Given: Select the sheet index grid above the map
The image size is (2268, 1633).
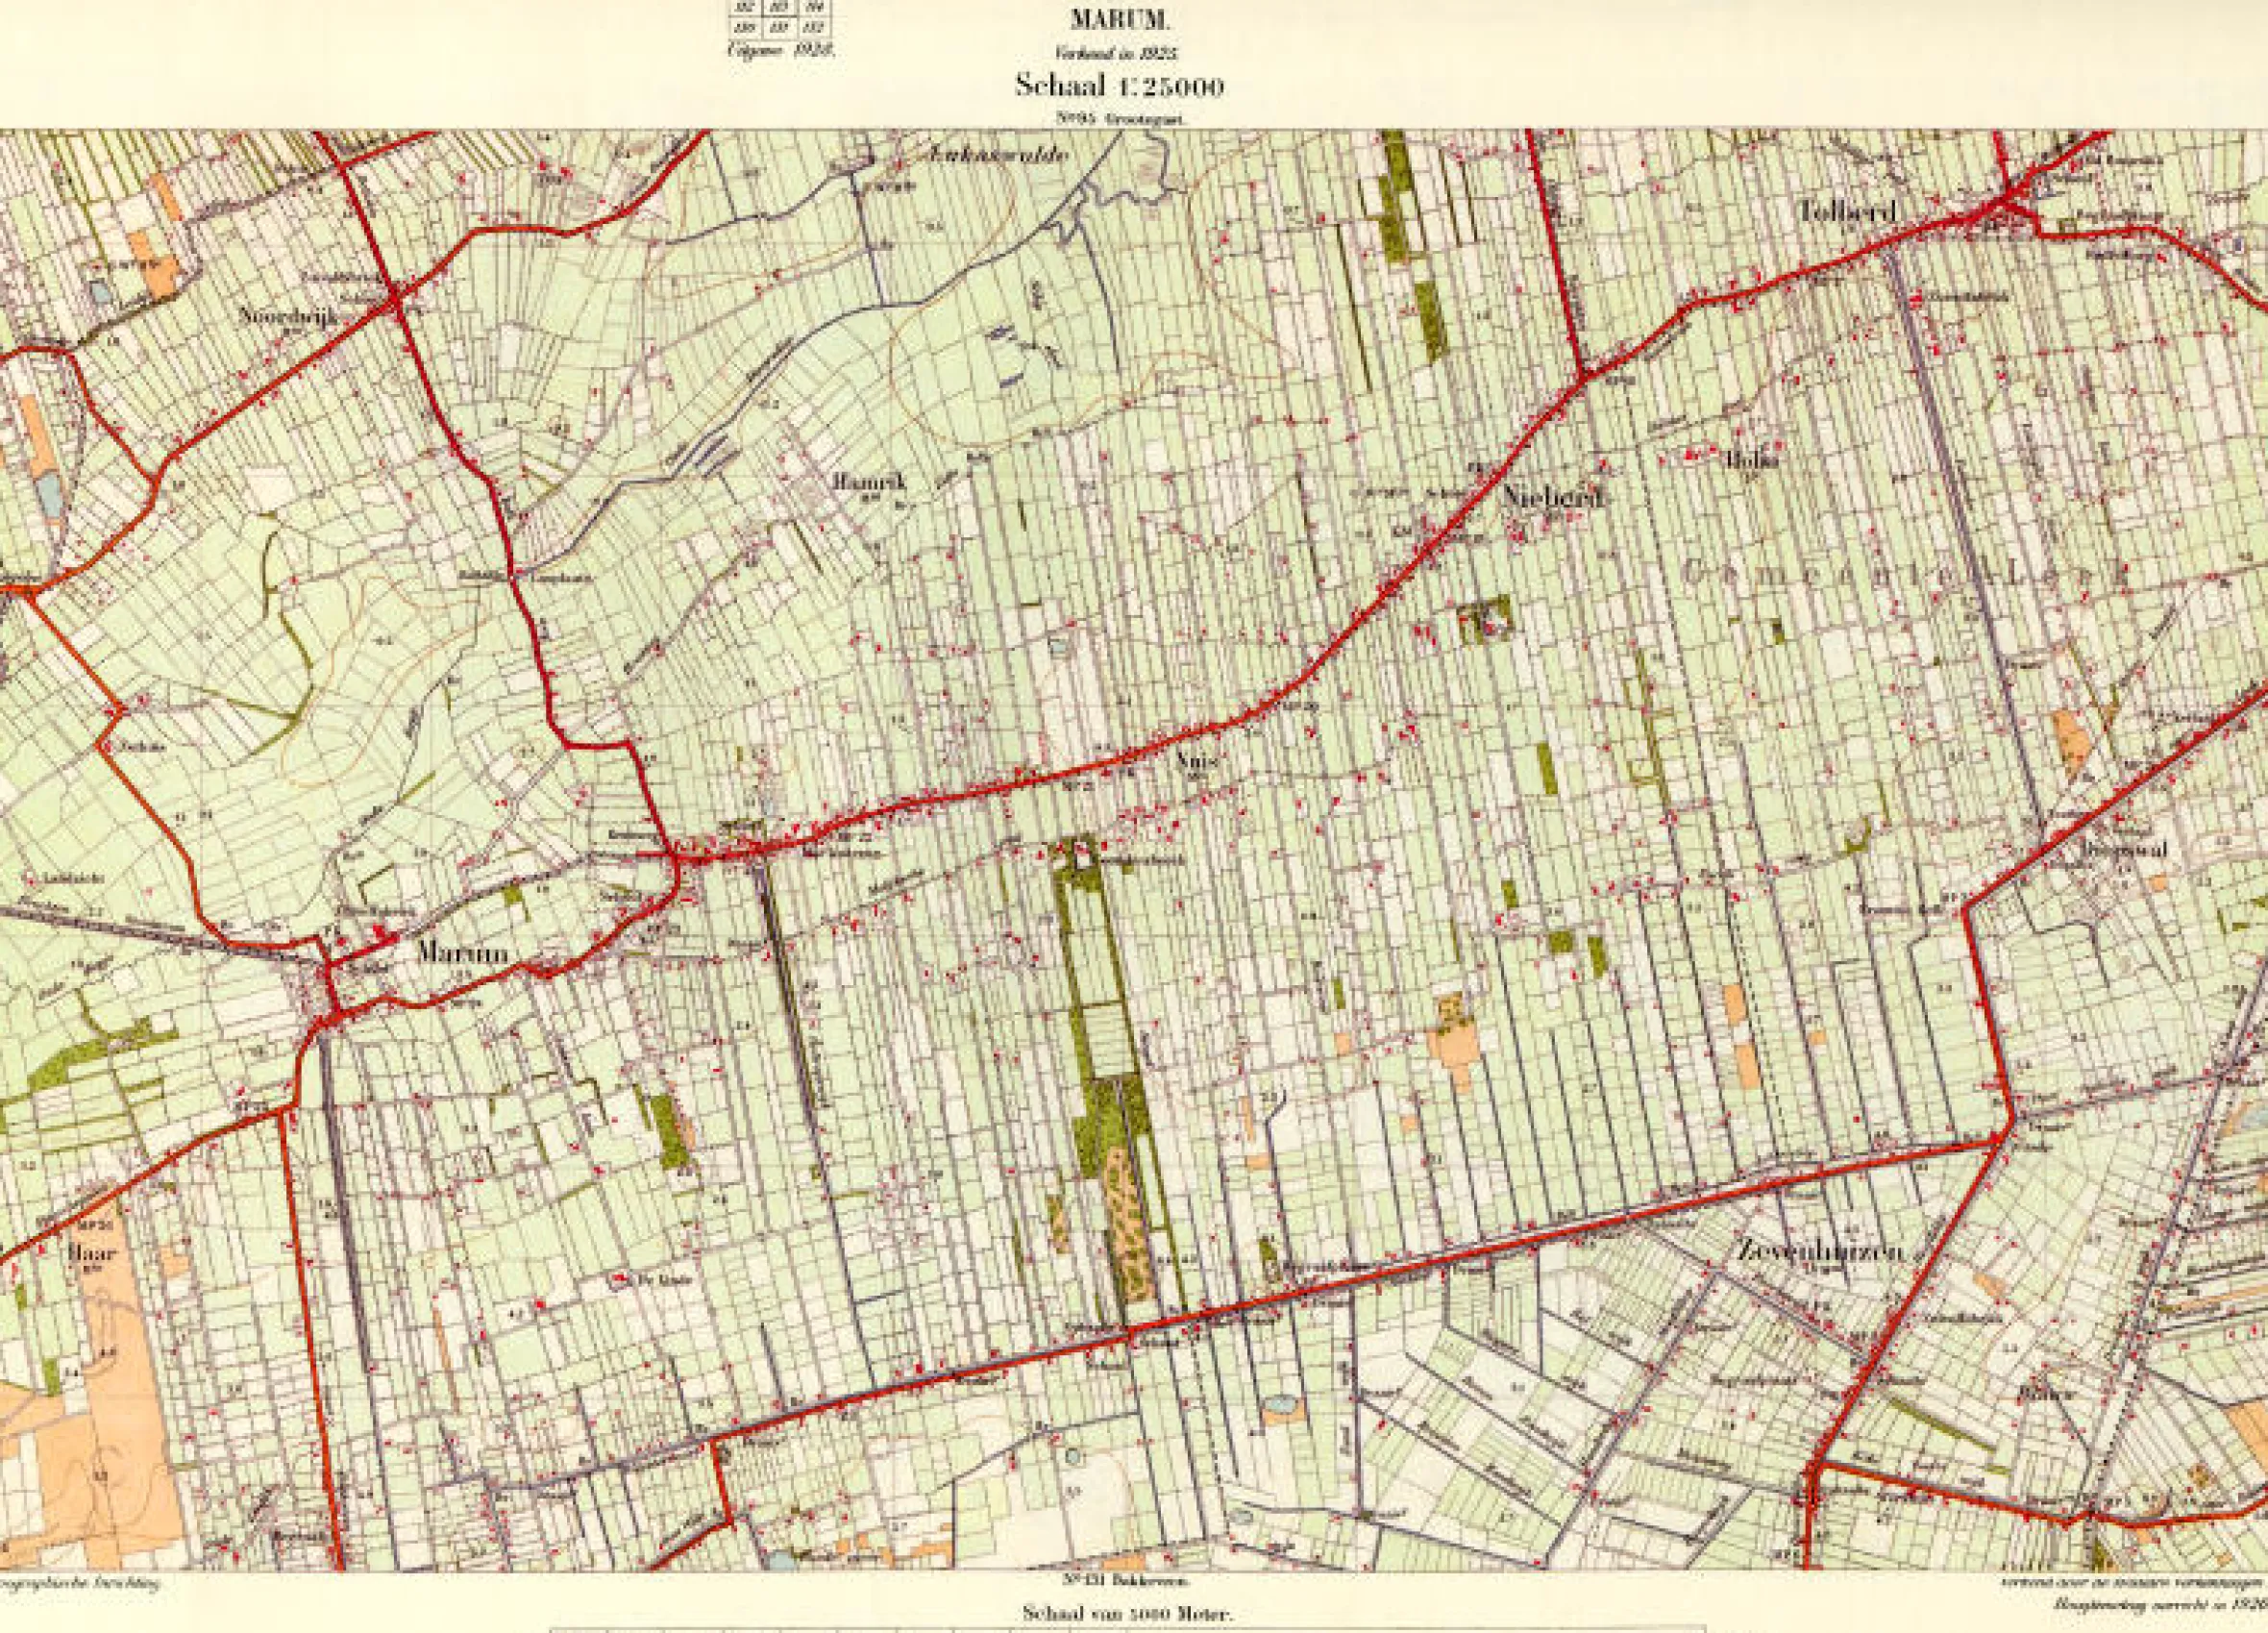Looking at the screenshot, I should (x=782, y=17).
